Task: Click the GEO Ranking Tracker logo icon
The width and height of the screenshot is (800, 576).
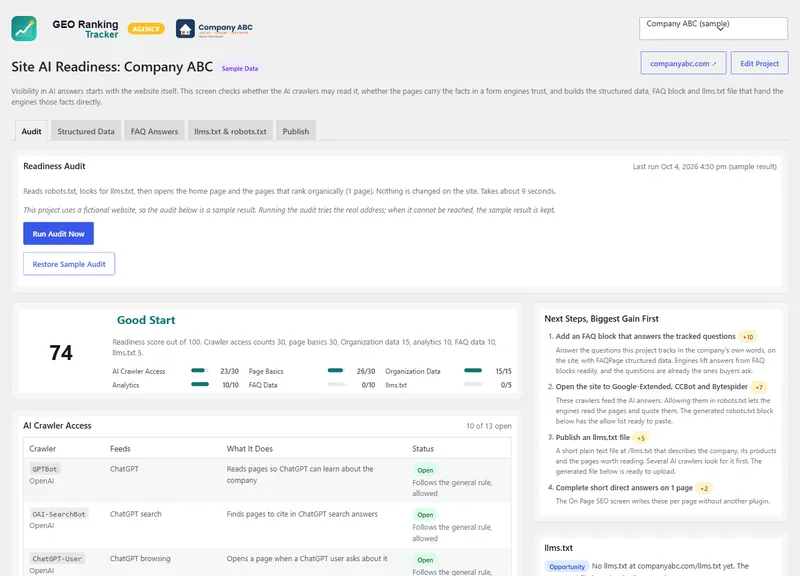Action: point(24,29)
